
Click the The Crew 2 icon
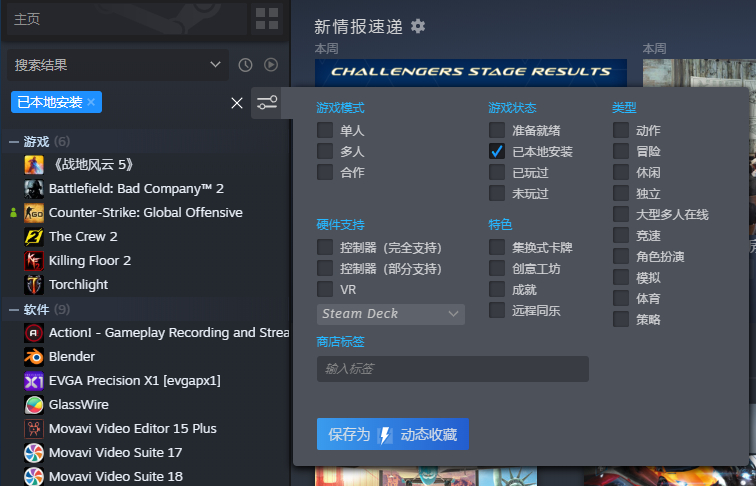(x=34, y=237)
